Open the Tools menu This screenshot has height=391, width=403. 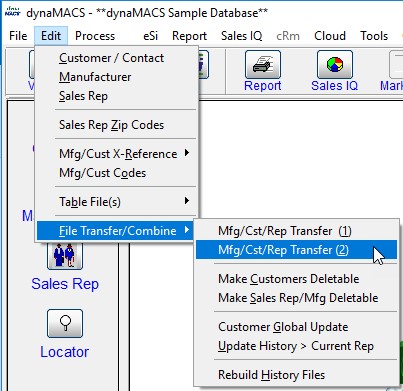374,36
